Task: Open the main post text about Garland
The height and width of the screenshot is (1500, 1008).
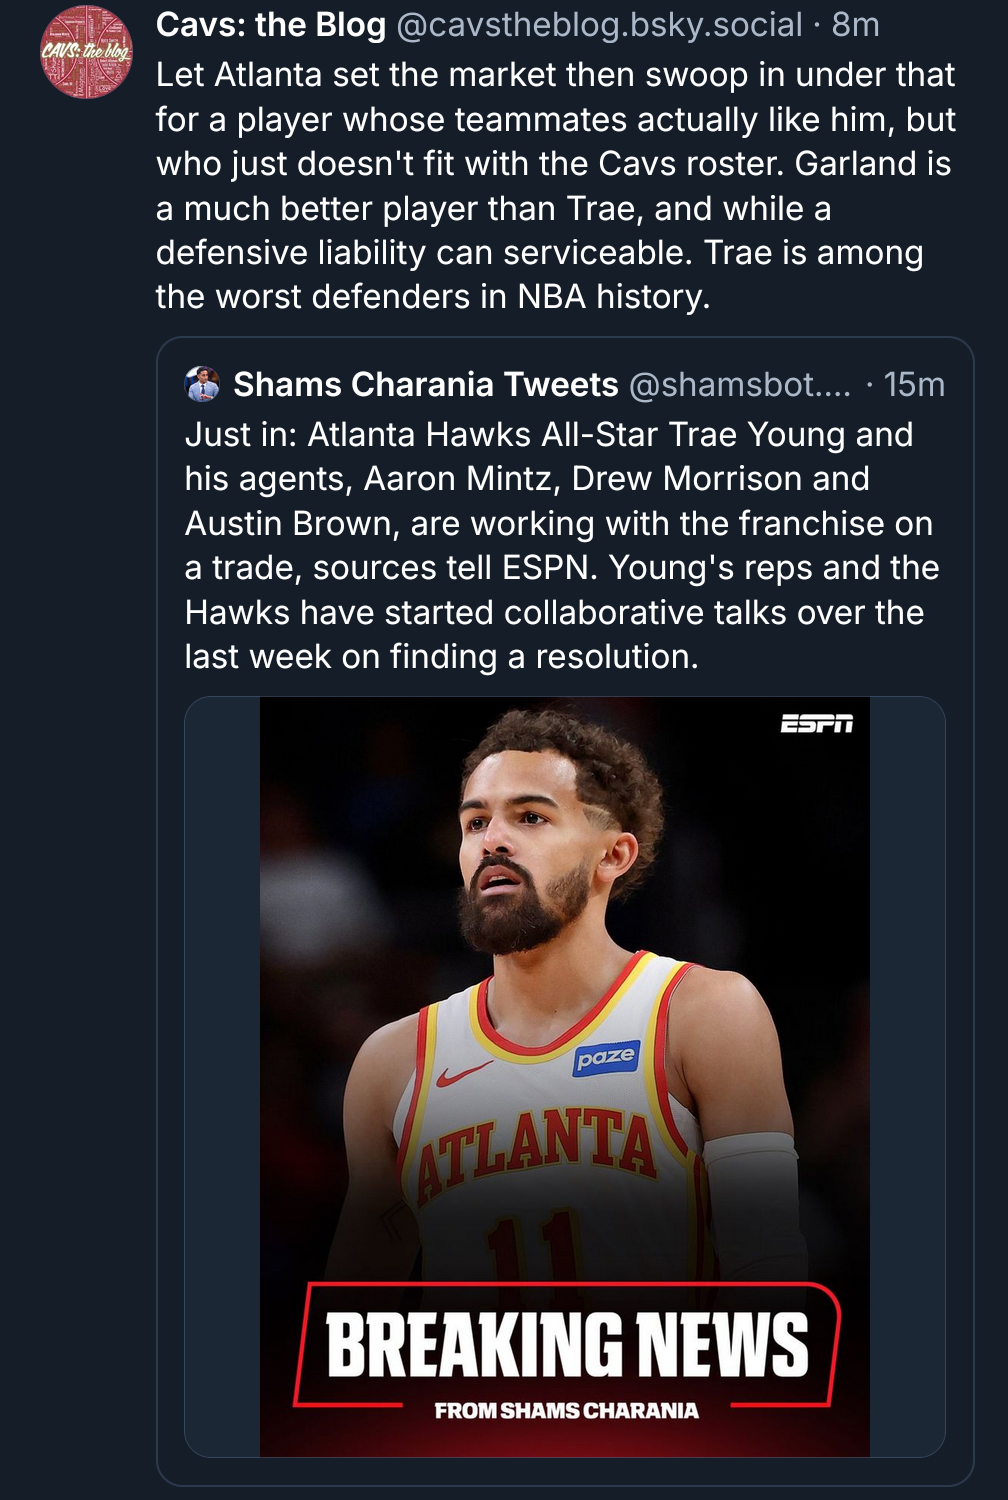Action: [555, 186]
